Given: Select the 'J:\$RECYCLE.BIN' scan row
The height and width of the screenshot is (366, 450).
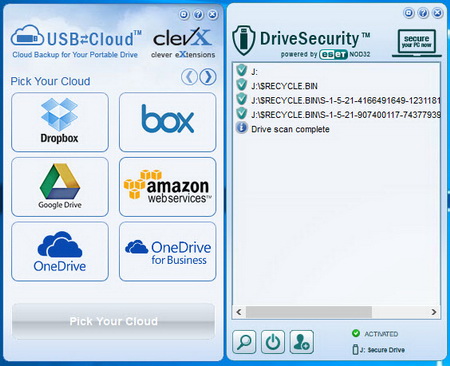Looking at the screenshot, I should click(x=337, y=86).
